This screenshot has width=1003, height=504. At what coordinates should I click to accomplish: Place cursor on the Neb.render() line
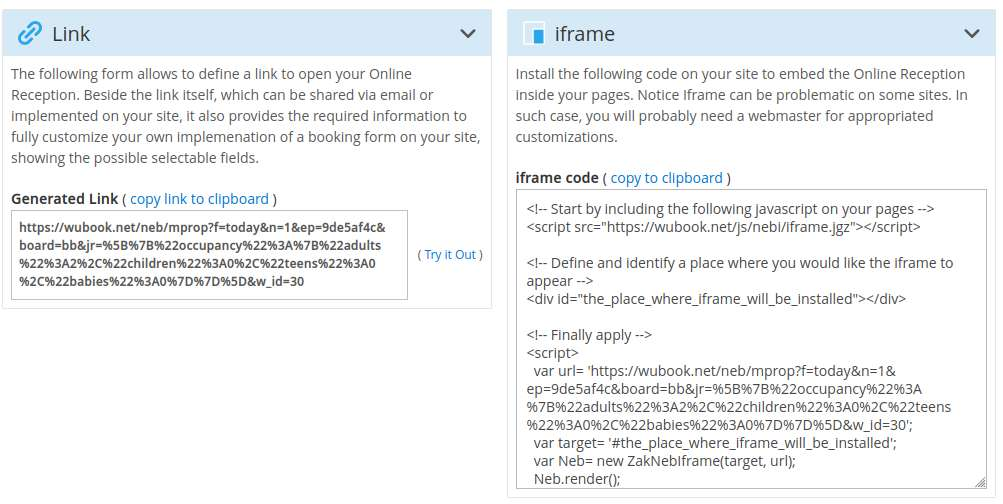click(577, 478)
